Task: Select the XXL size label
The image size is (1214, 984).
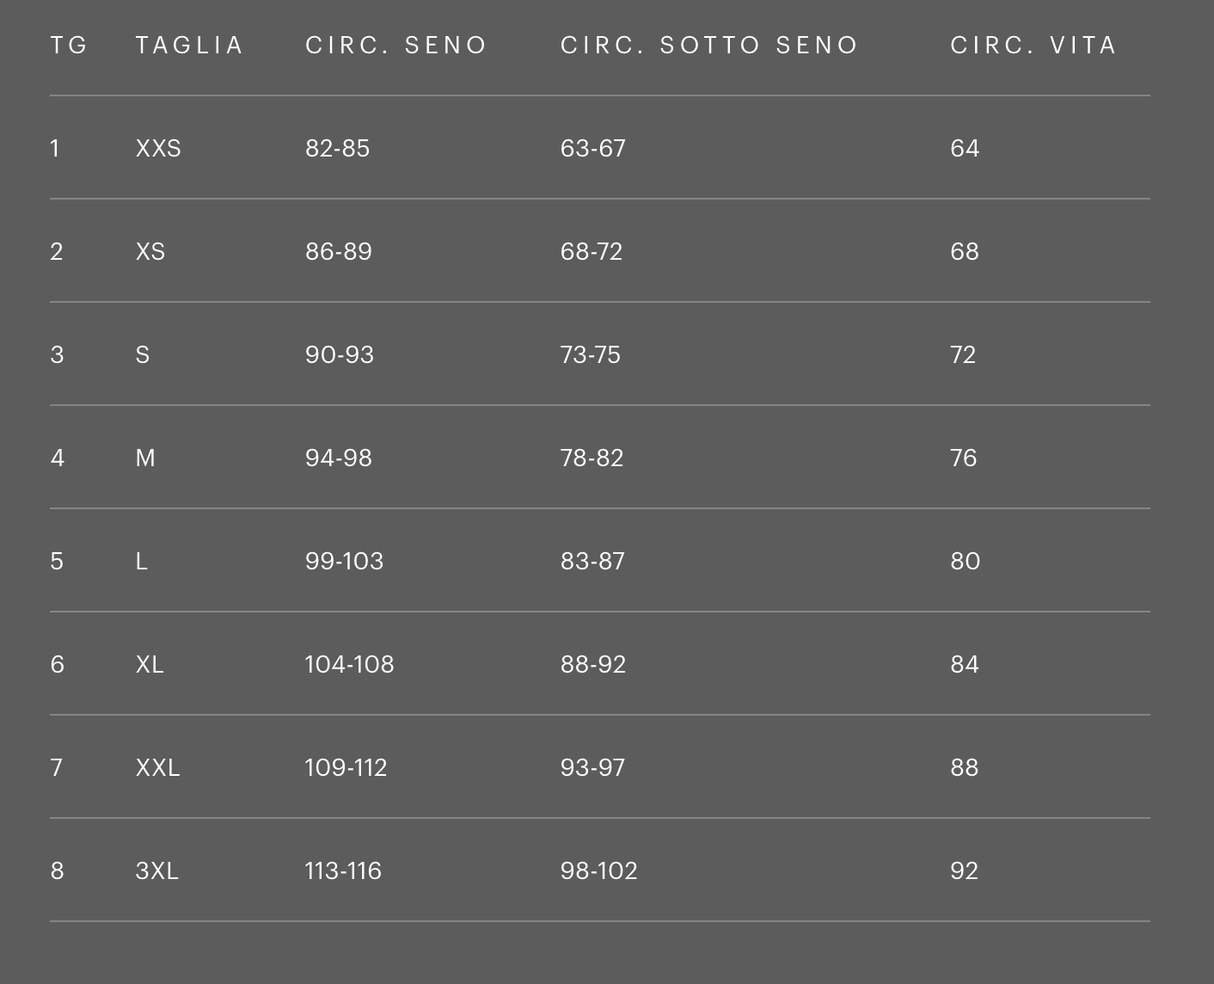Action: pyautogui.click(x=157, y=767)
